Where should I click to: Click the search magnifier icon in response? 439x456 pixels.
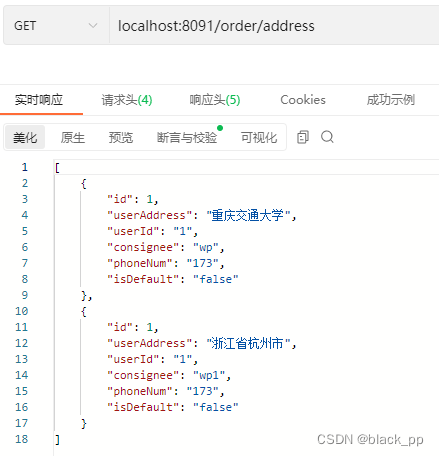327,137
